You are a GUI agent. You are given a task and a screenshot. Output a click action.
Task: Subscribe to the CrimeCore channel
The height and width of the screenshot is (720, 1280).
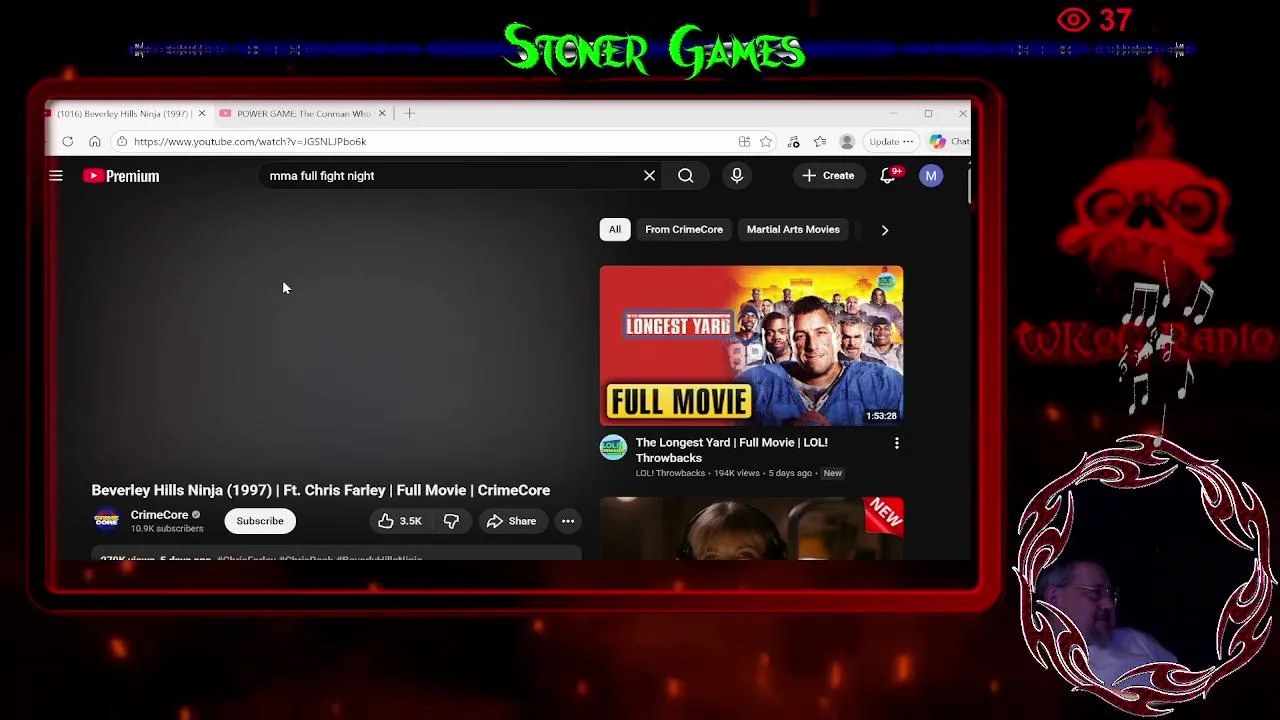[x=260, y=521]
